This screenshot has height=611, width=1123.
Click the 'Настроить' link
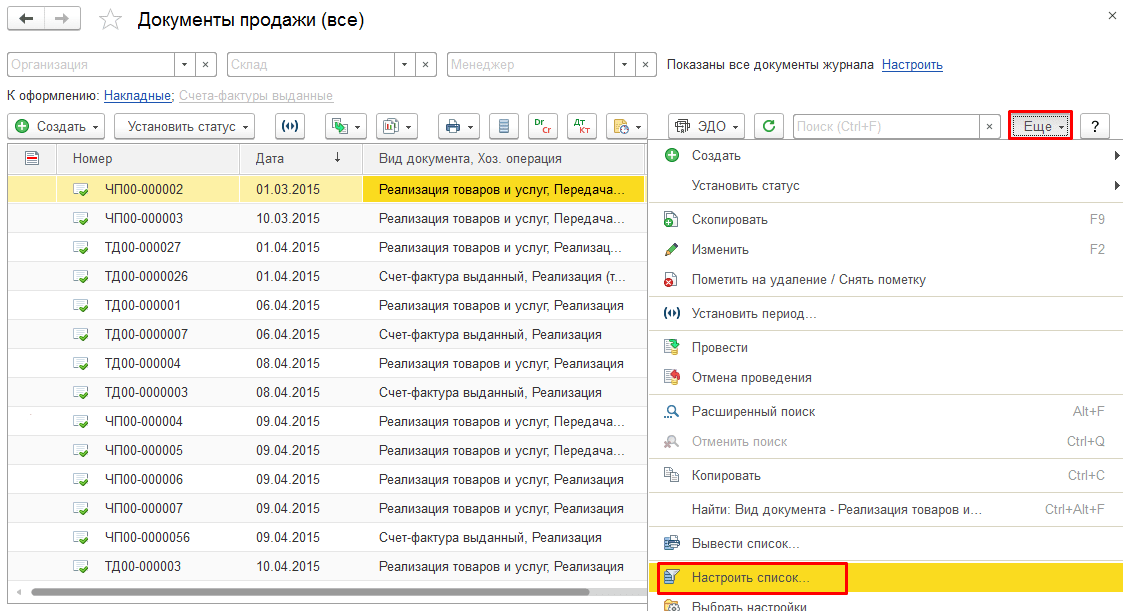click(912, 65)
